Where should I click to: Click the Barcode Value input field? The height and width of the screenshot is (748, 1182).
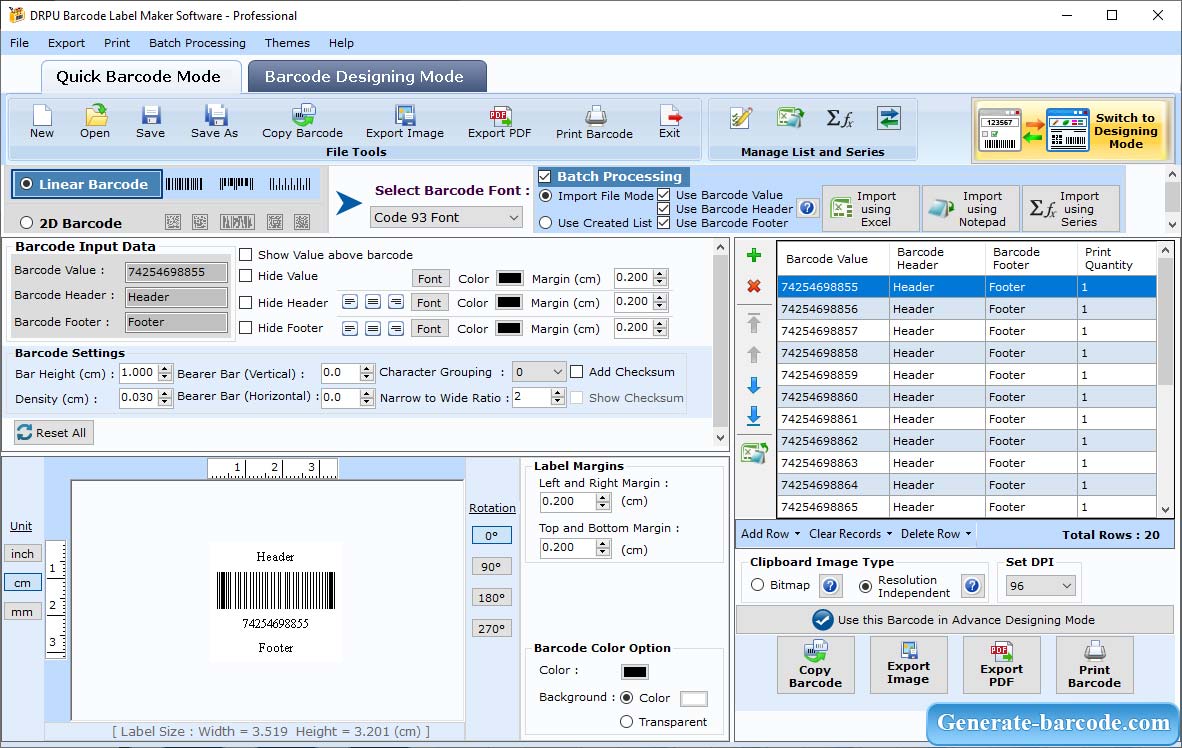pyautogui.click(x=176, y=272)
